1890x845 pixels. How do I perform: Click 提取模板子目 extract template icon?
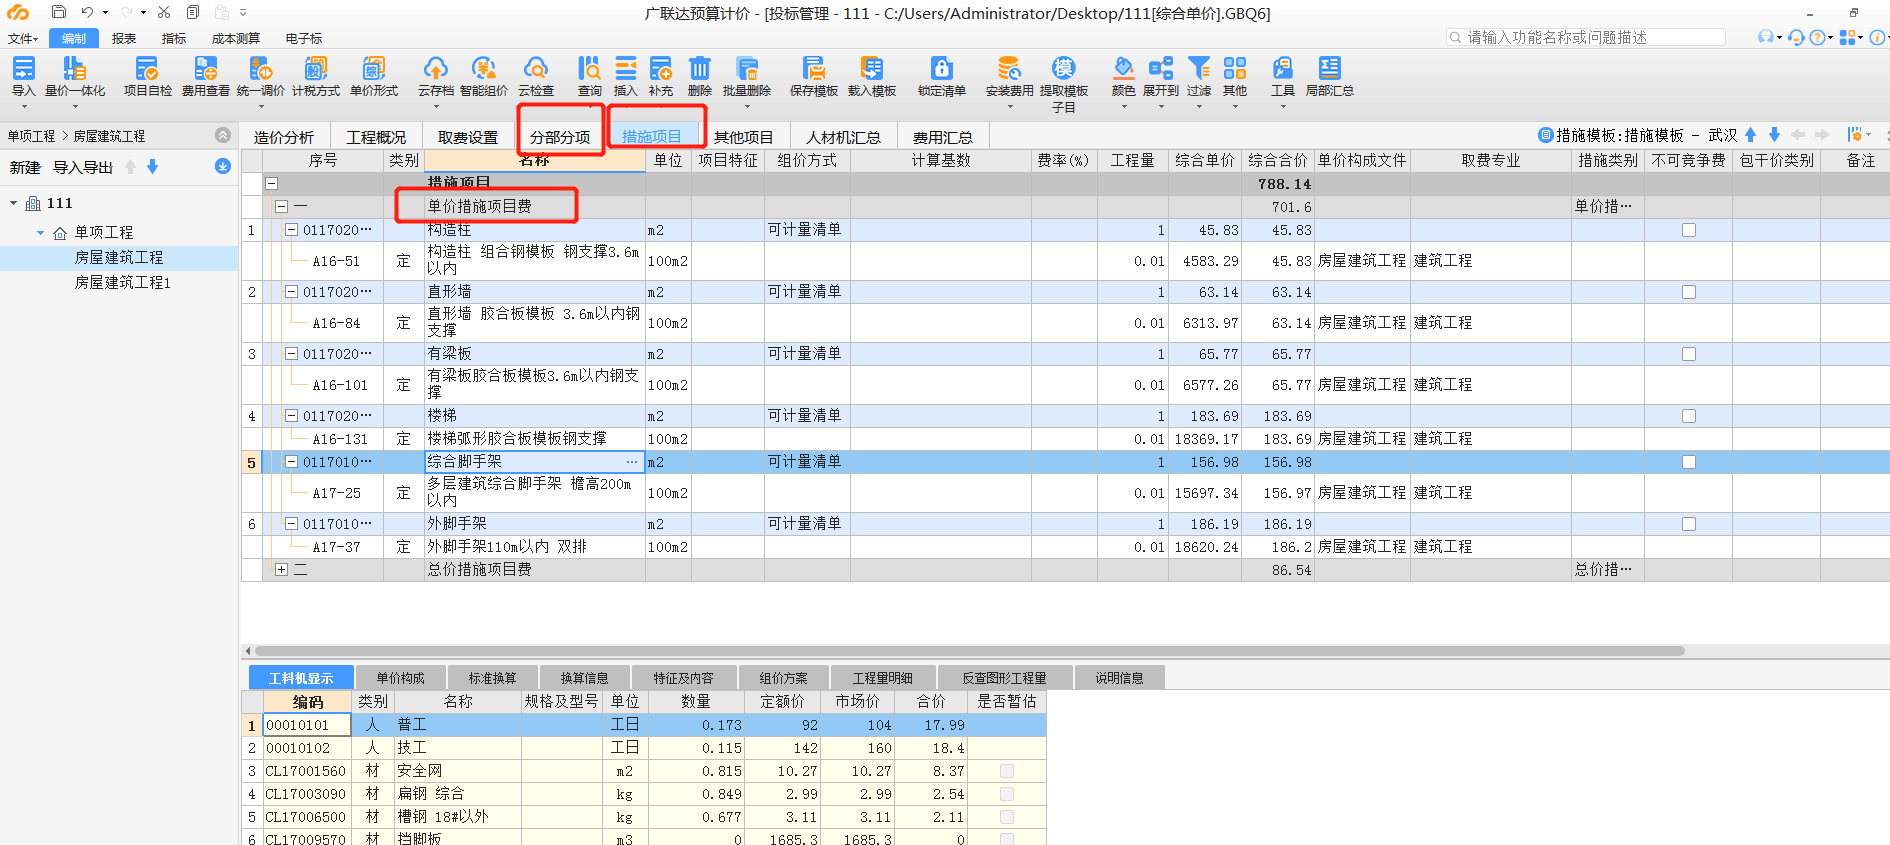1063,68
